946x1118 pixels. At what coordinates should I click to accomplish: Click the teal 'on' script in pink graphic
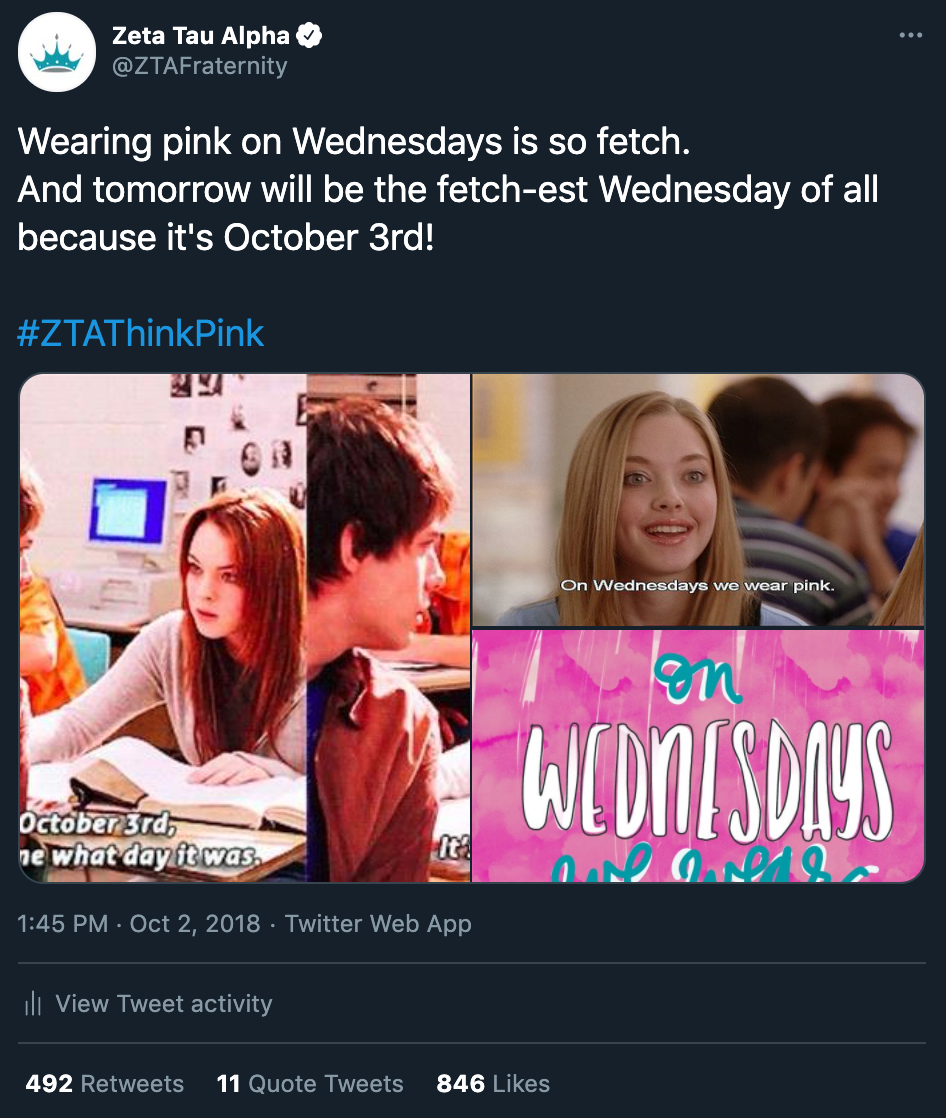pyautogui.click(x=698, y=680)
